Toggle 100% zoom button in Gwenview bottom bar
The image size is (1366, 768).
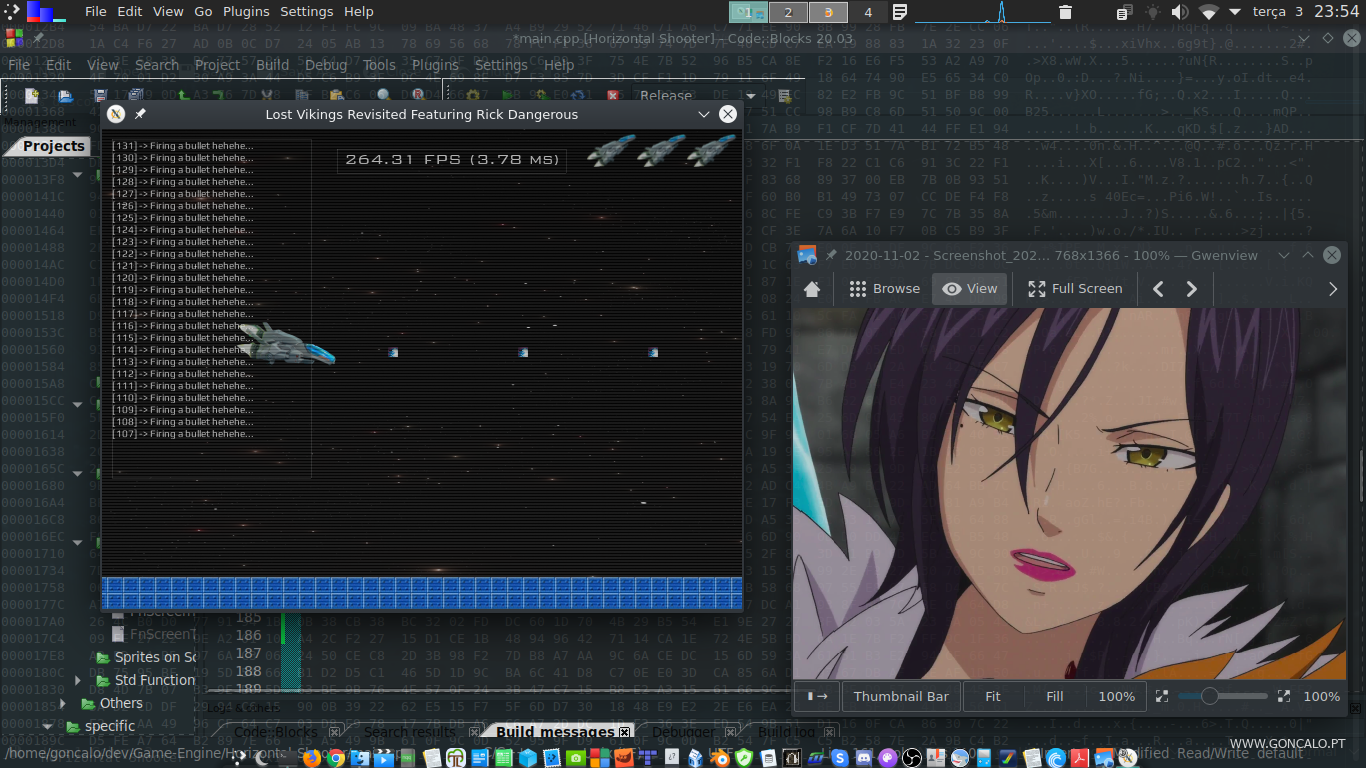(1116, 696)
